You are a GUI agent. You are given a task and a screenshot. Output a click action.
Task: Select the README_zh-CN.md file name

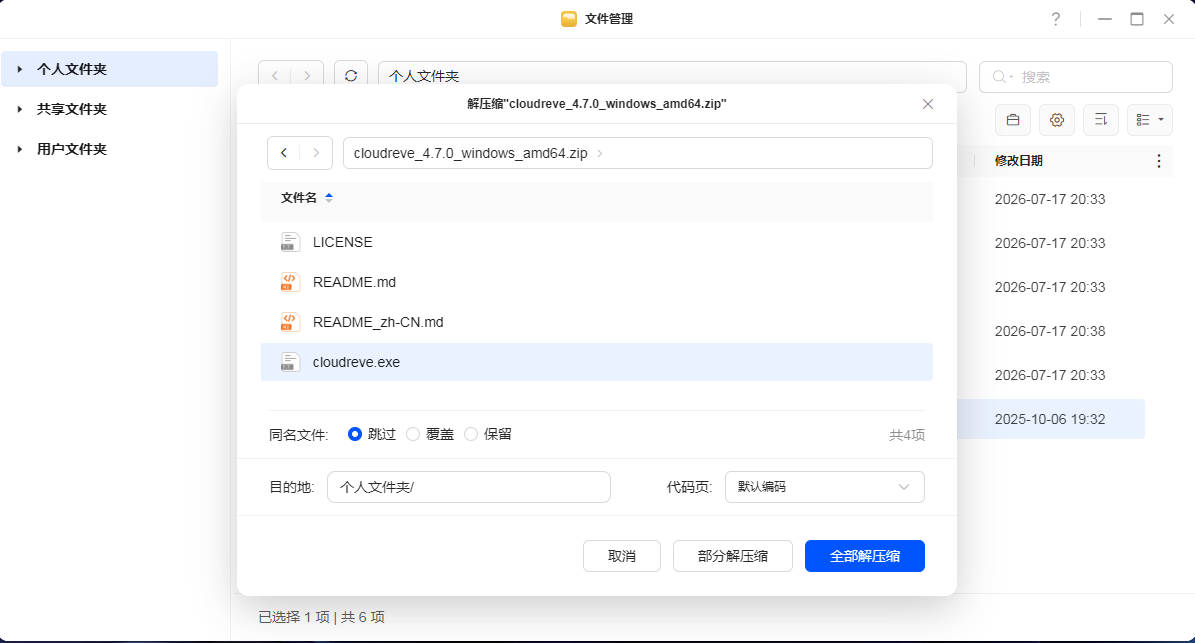click(378, 322)
